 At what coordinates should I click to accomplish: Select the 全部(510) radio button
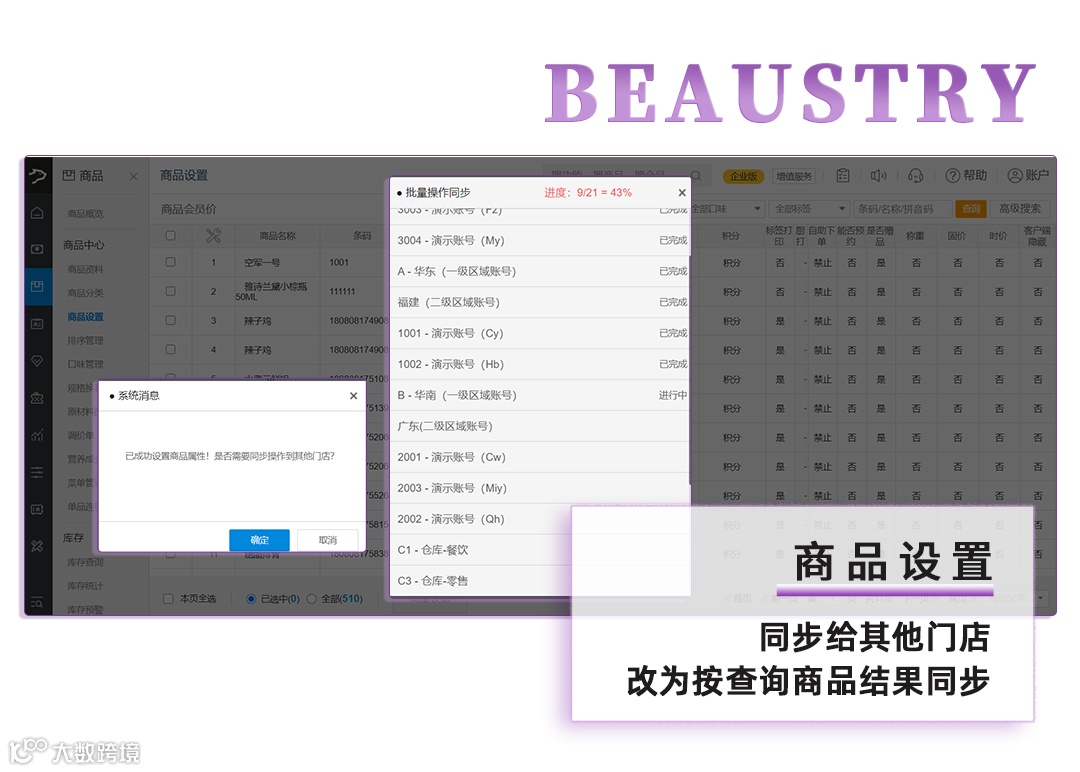(311, 598)
